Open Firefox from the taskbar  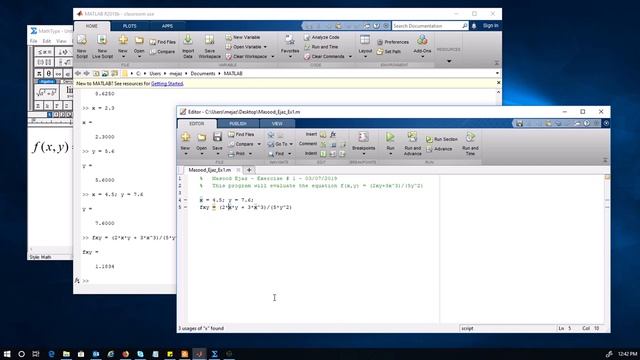[x=126, y=354]
